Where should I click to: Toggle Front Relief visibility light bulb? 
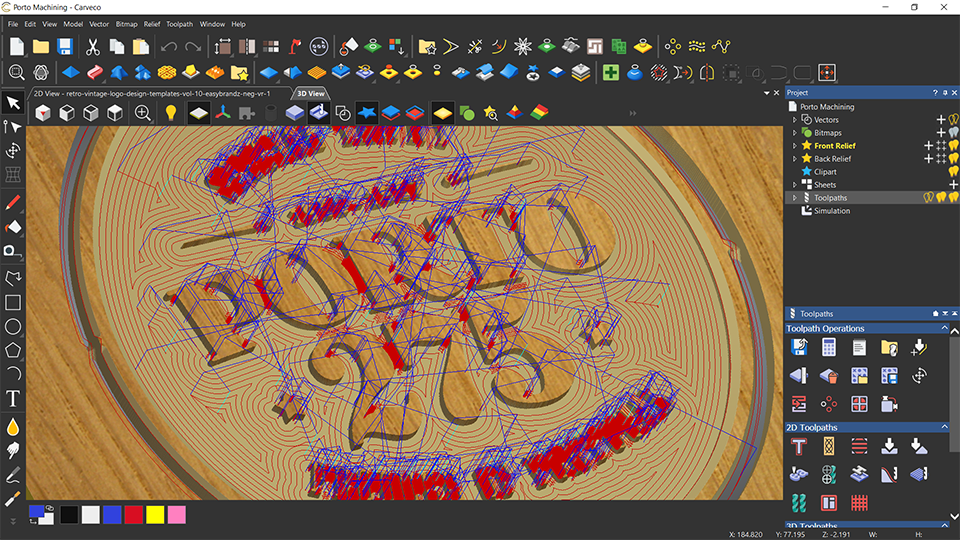pyautogui.click(x=954, y=146)
